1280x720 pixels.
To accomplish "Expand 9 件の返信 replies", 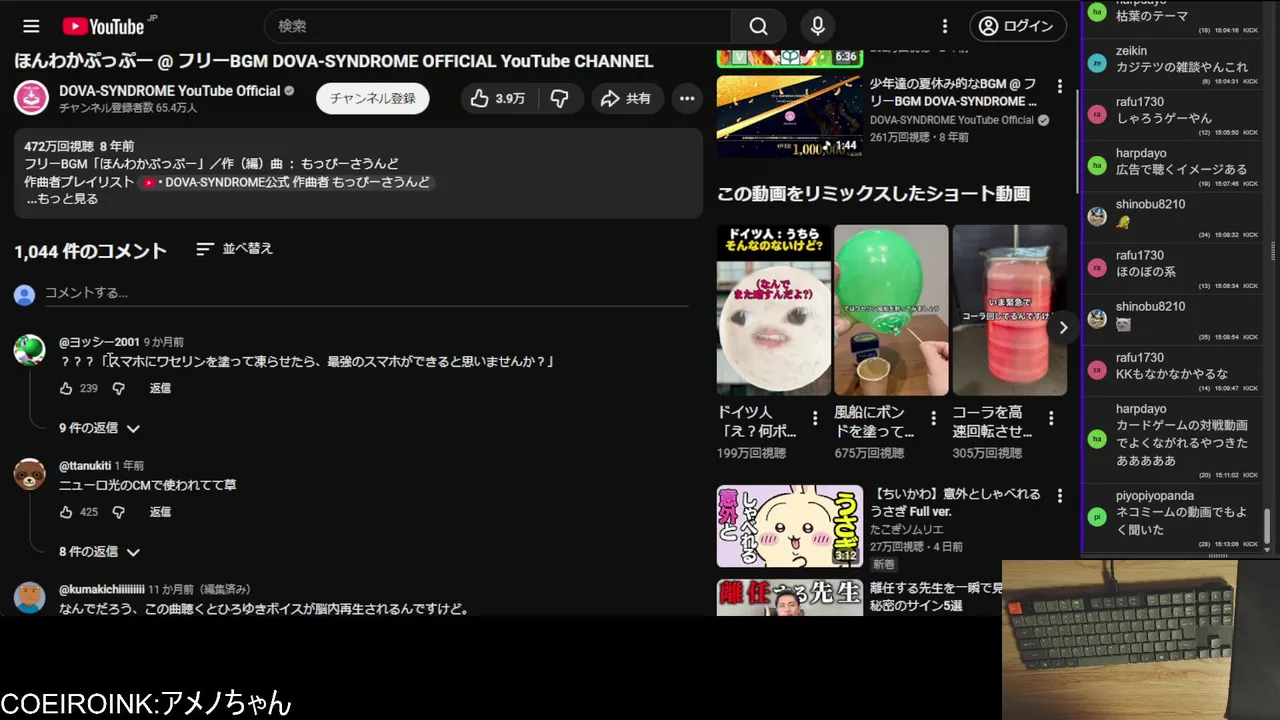I will [x=99, y=428].
